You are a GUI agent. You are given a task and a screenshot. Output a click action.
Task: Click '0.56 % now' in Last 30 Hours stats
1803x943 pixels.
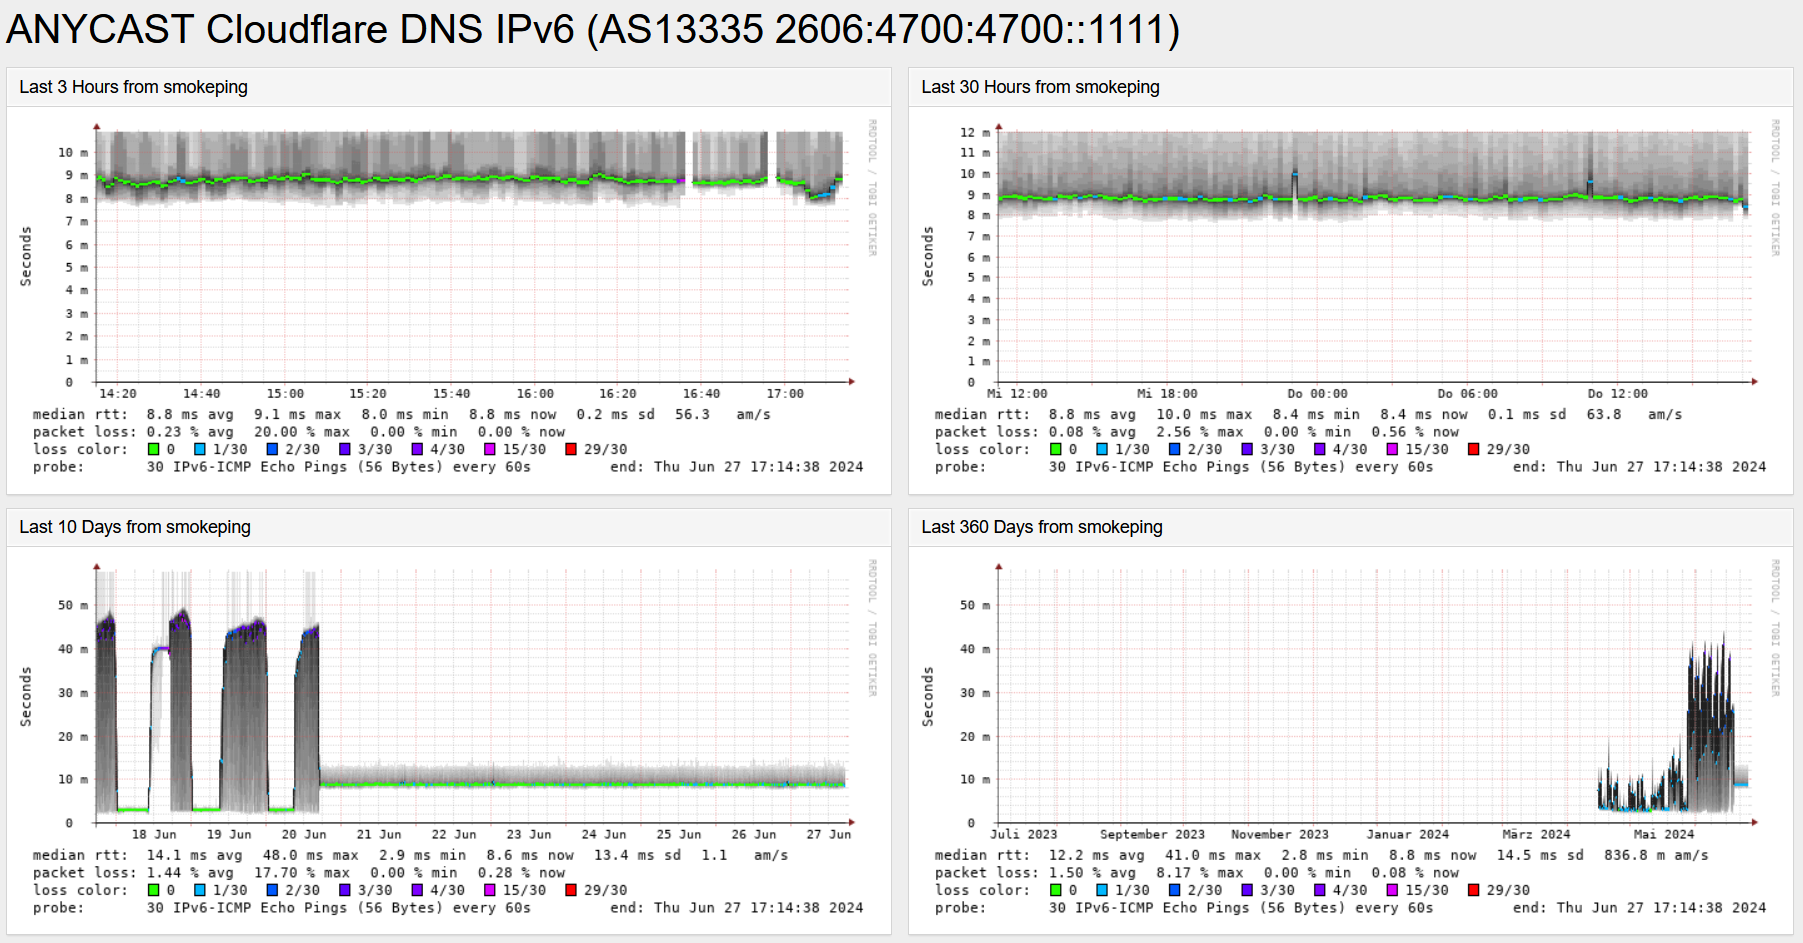(x=1415, y=432)
